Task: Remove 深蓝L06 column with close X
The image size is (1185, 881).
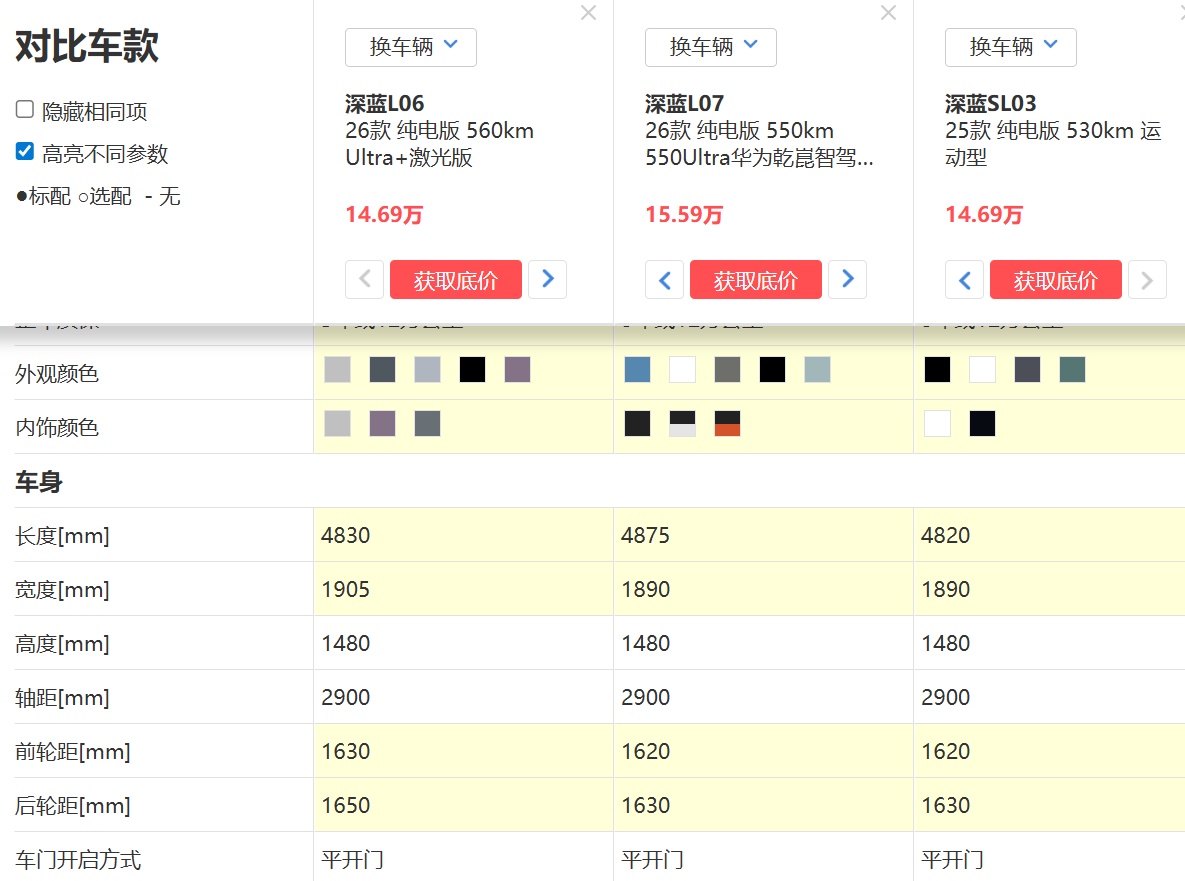Action: pos(588,13)
